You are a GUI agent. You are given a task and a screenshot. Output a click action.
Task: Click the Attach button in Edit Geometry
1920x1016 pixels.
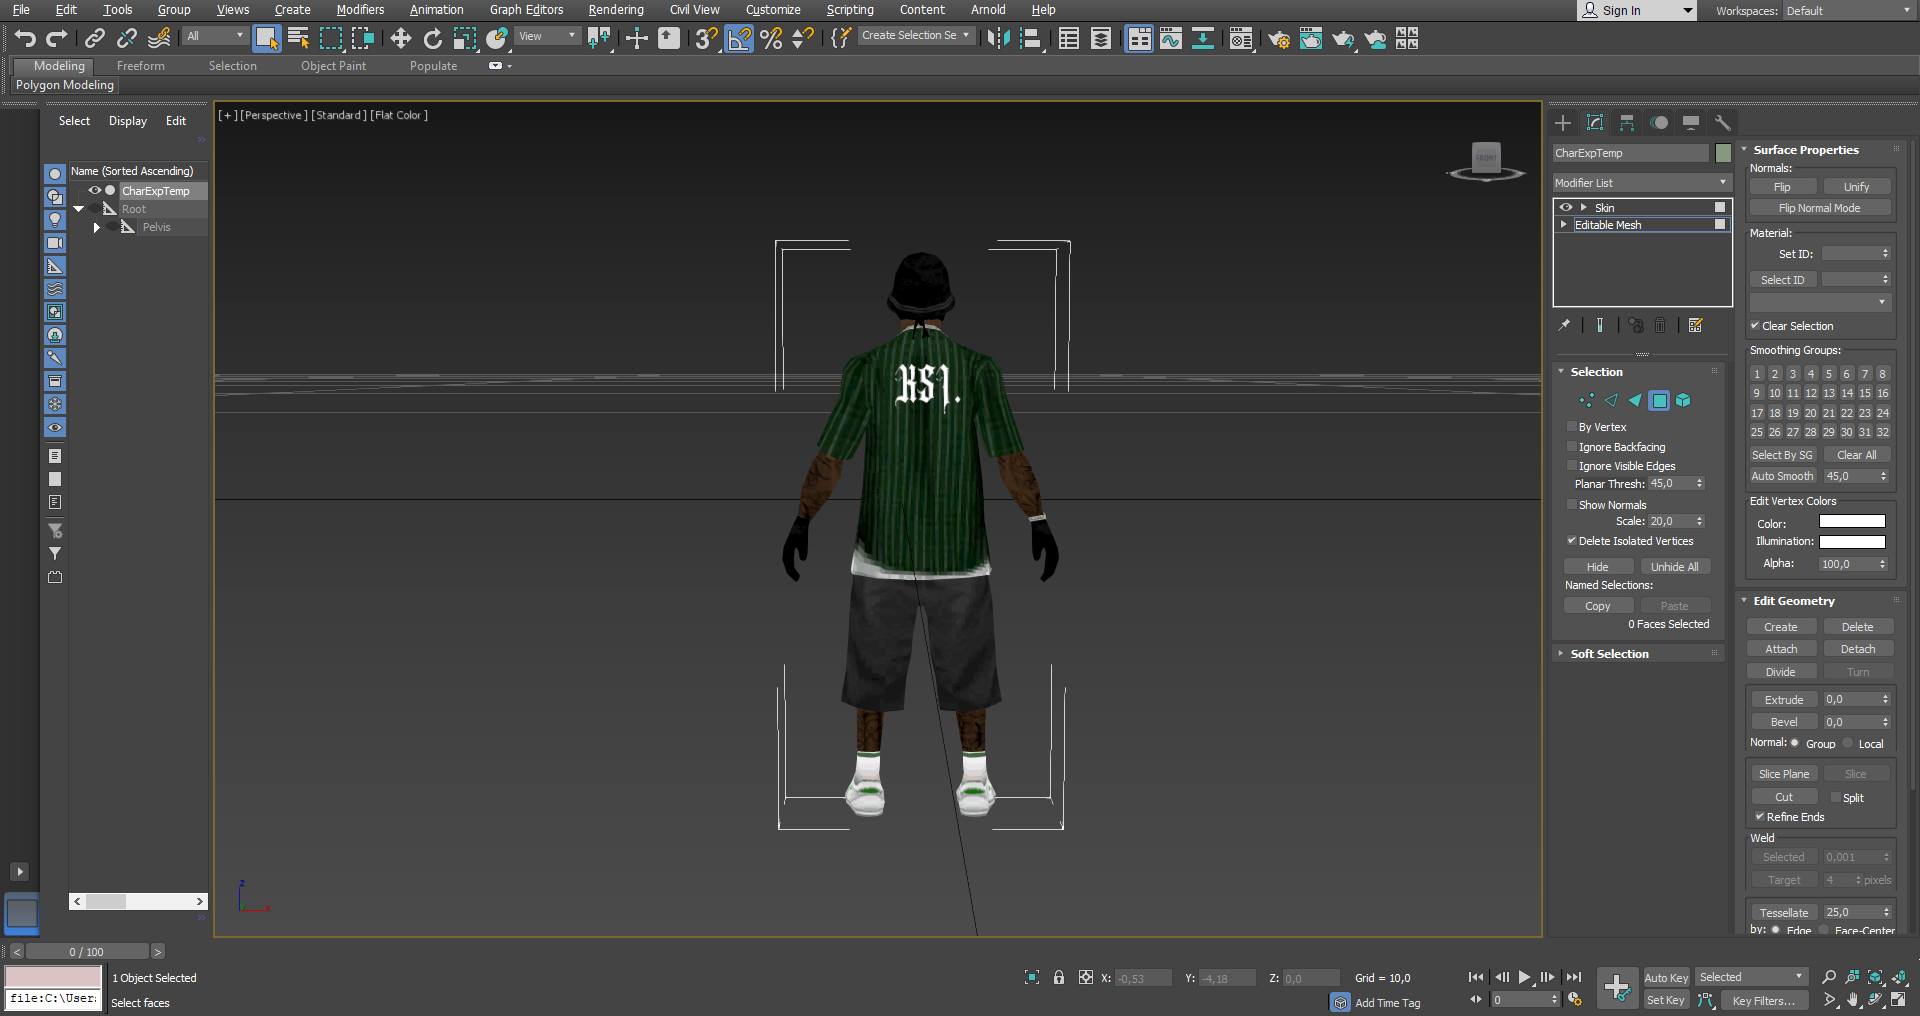(1781, 649)
